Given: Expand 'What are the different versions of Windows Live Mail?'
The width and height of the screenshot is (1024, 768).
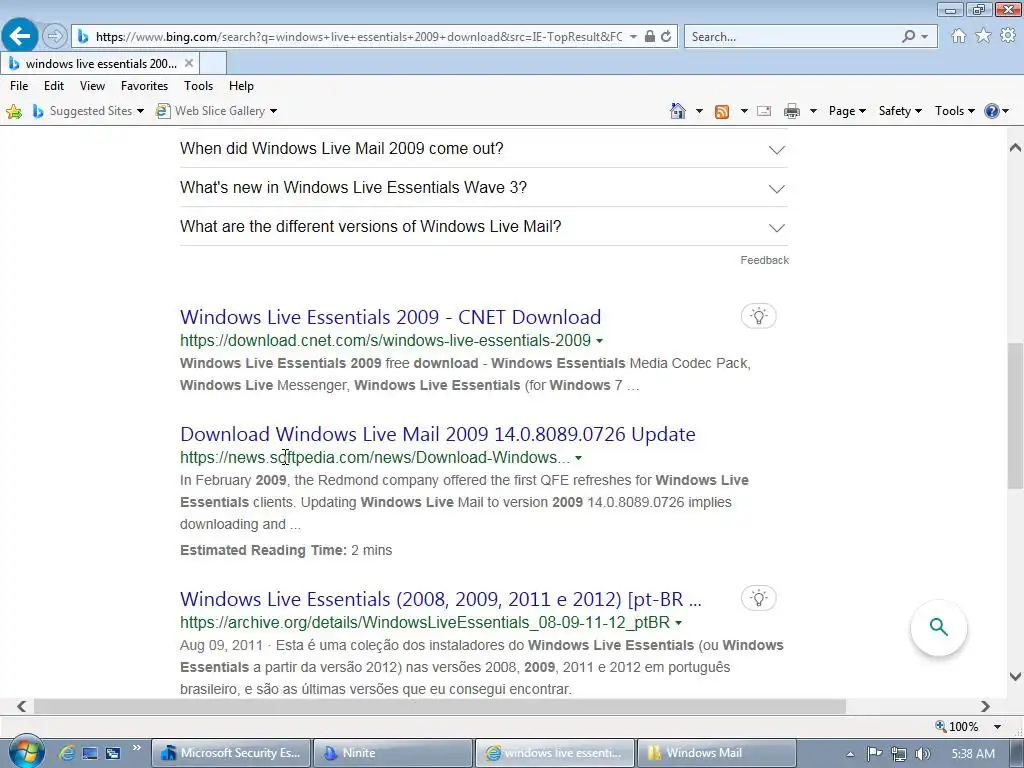Looking at the screenshot, I should point(483,227).
